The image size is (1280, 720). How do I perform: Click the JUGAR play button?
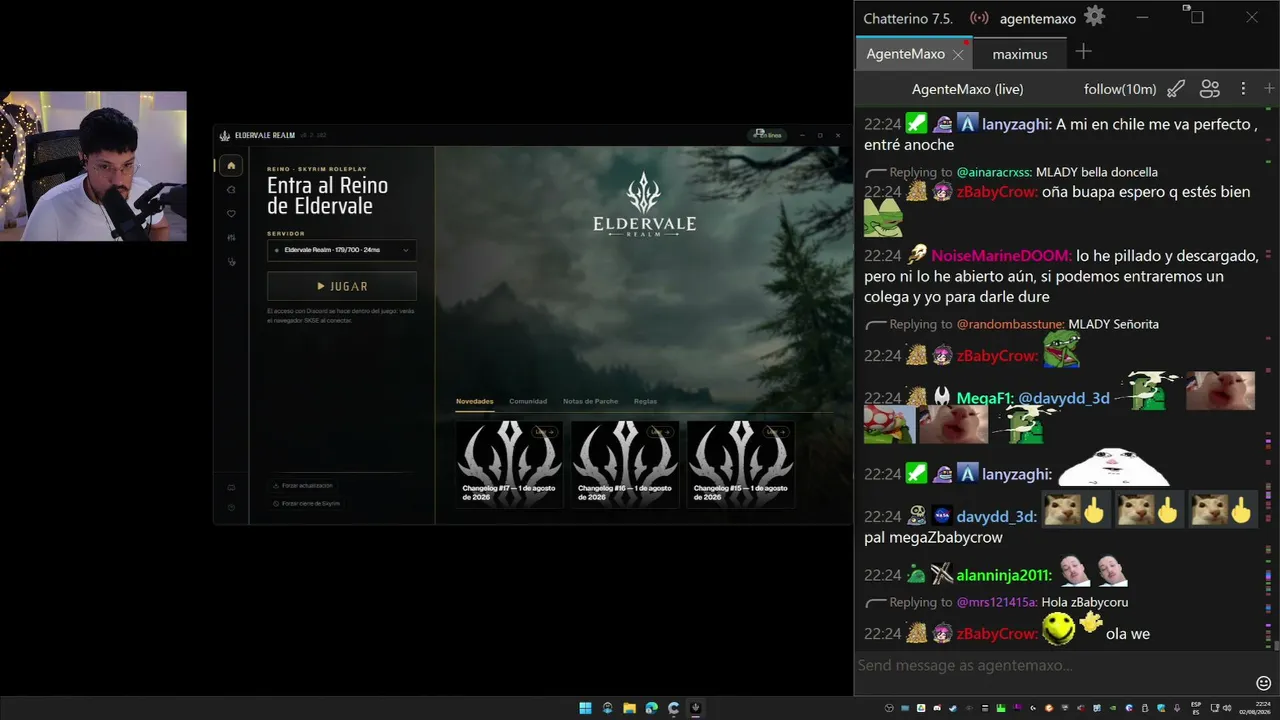pyautogui.click(x=342, y=286)
